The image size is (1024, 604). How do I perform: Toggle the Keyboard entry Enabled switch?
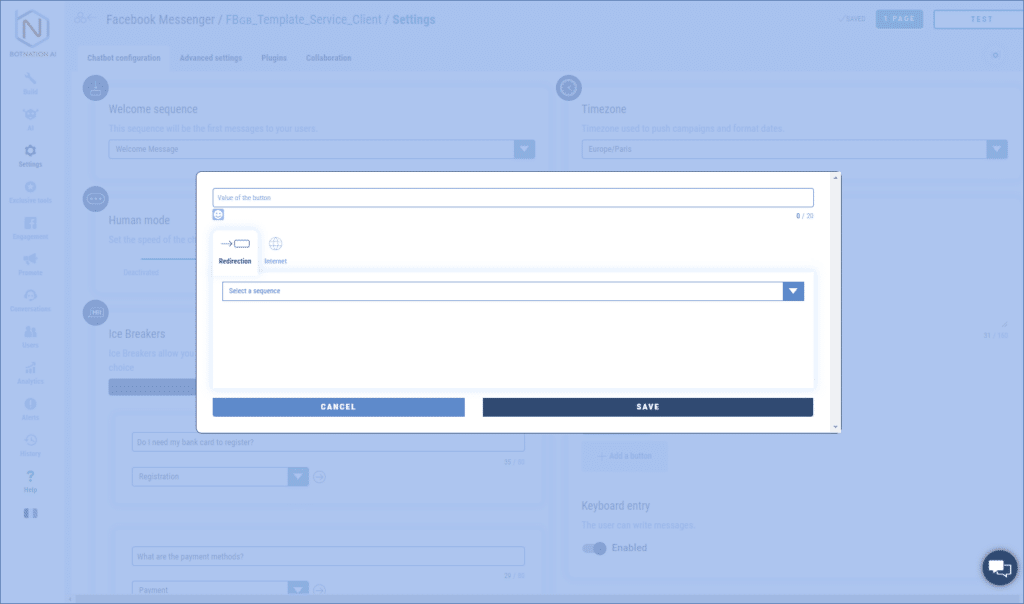594,548
